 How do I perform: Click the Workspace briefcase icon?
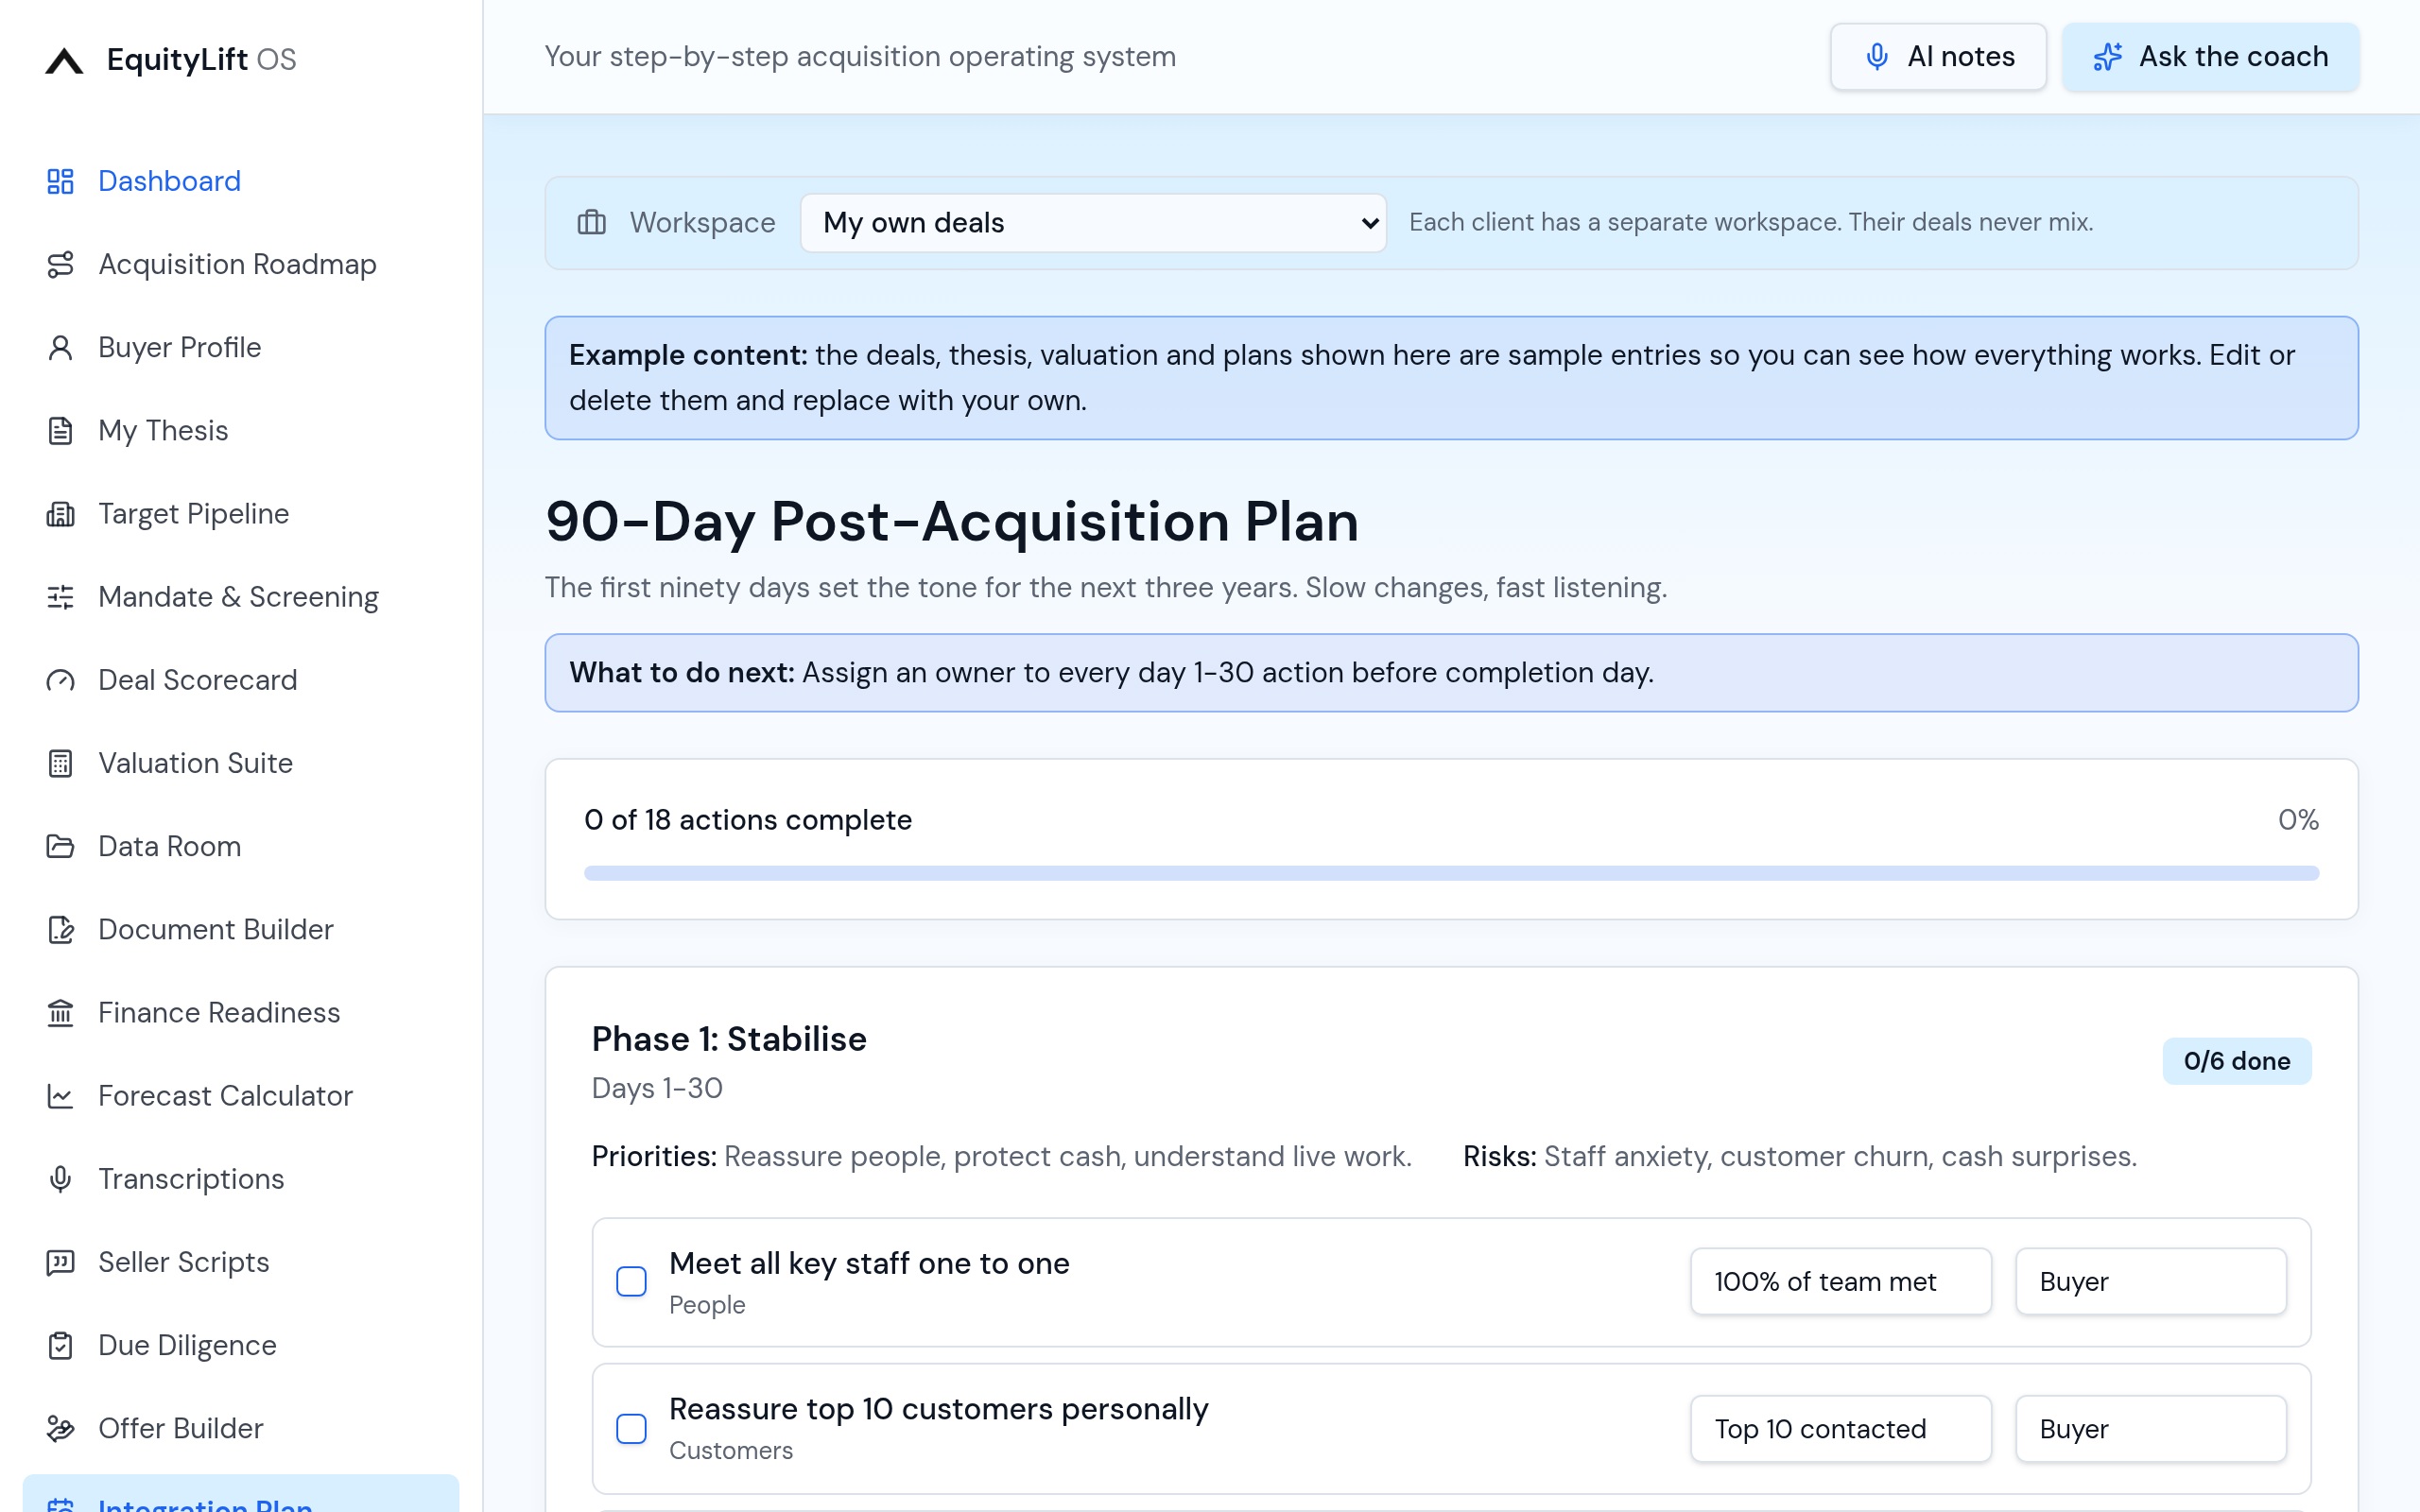click(592, 222)
